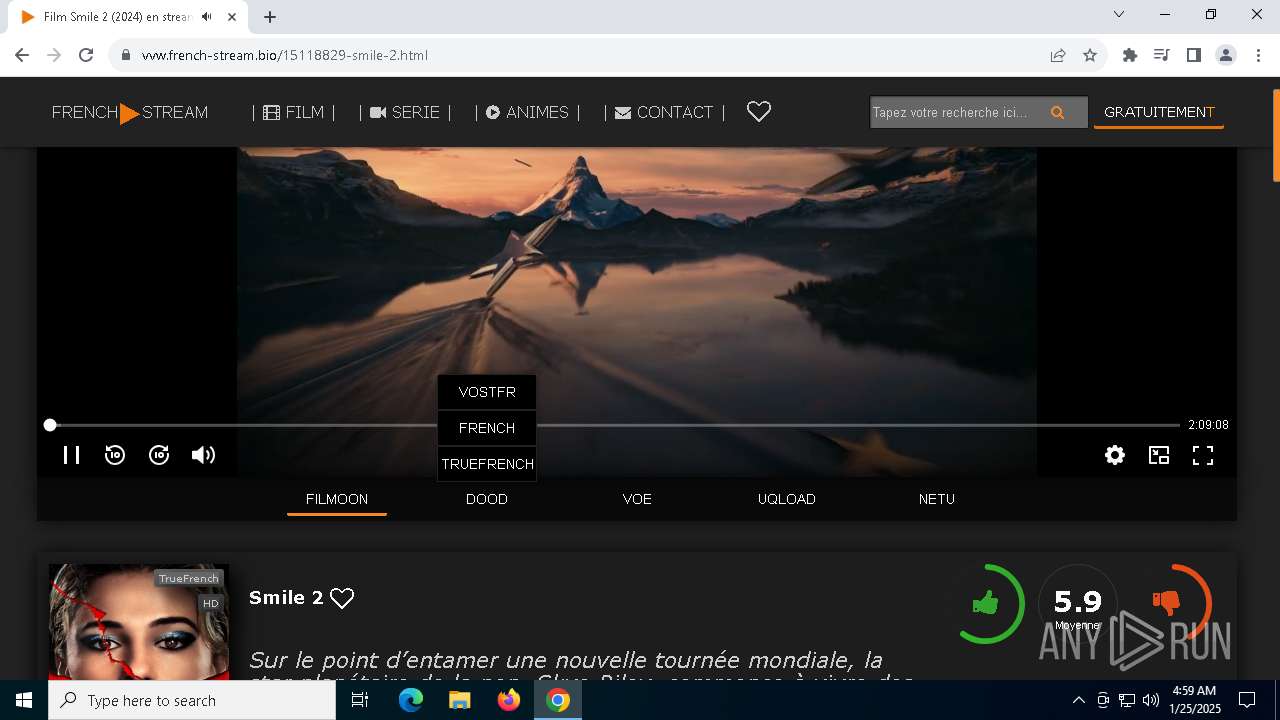Click the Smile 2 poster thumbnail
Viewport: 1280px width, 720px height.
[139, 622]
